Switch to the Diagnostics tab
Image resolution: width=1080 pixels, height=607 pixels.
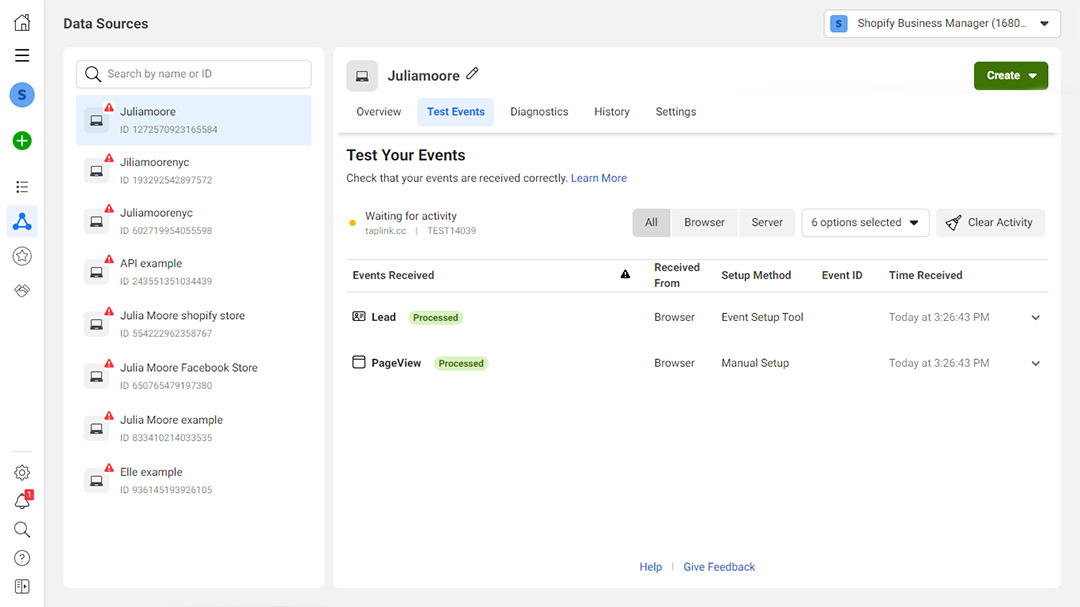point(539,112)
